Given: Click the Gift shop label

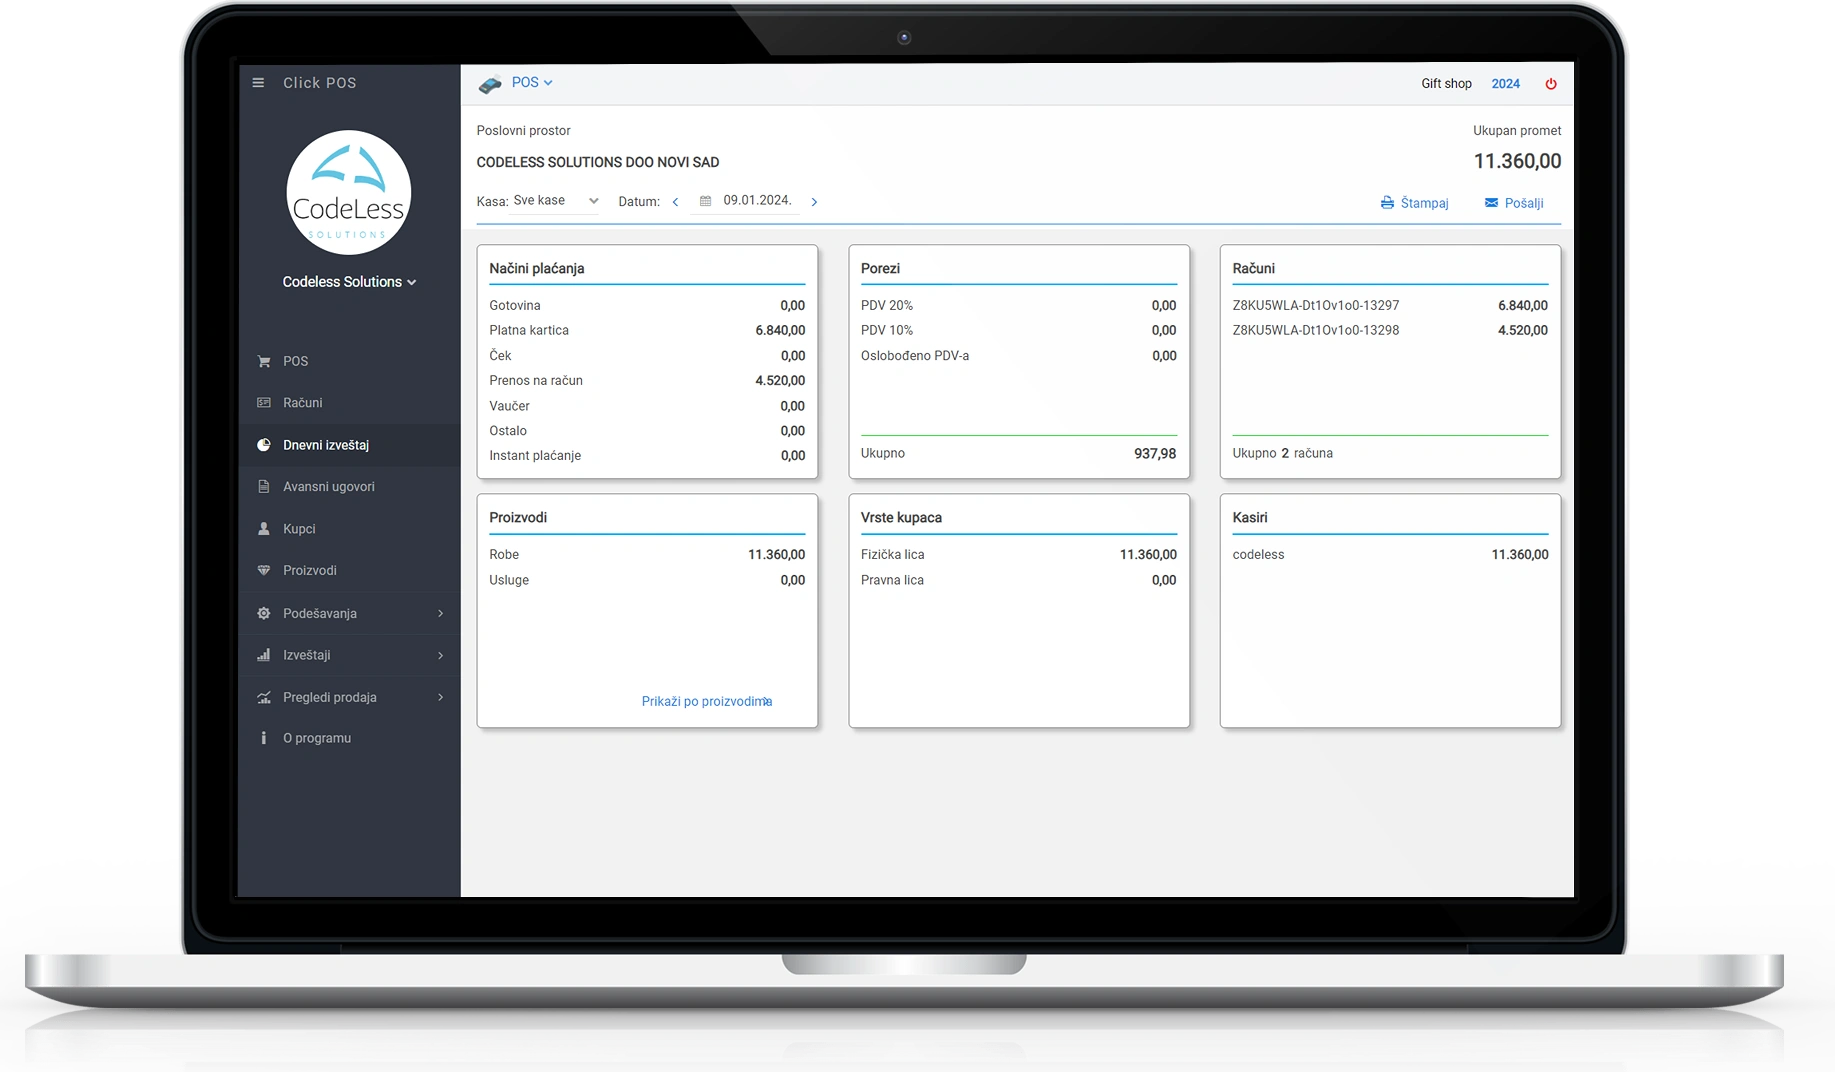Looking at the screenshot, I should [1446, 84].
